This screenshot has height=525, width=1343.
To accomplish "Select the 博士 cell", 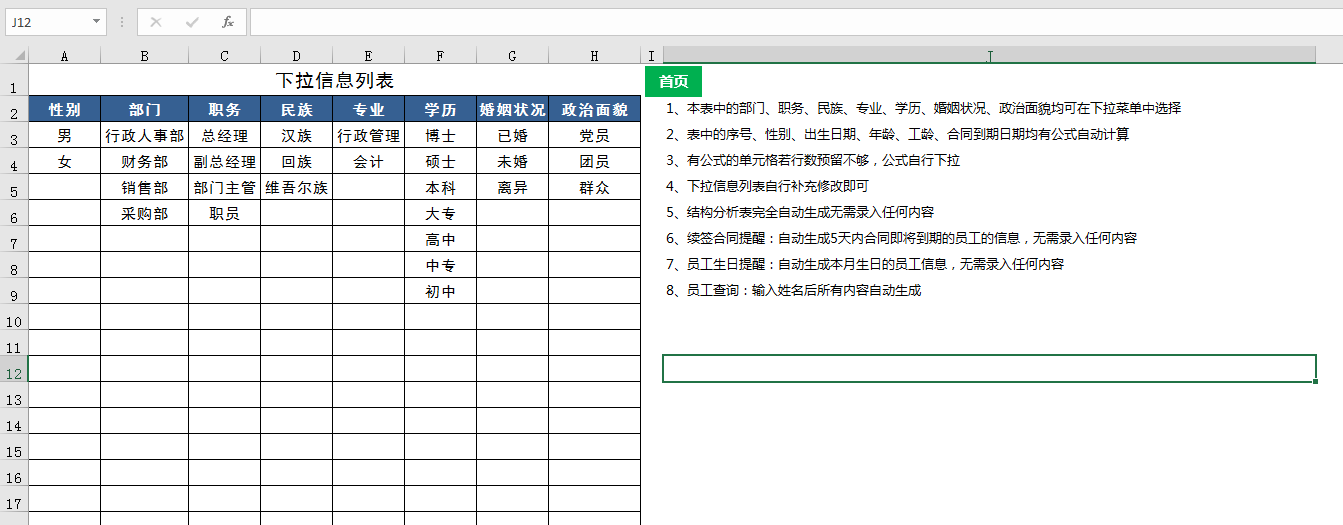I will 441,135.
